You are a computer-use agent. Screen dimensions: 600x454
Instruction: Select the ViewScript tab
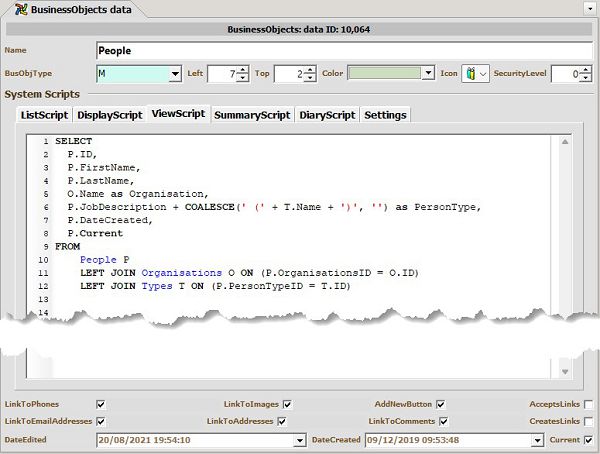(x=178, y=114)
